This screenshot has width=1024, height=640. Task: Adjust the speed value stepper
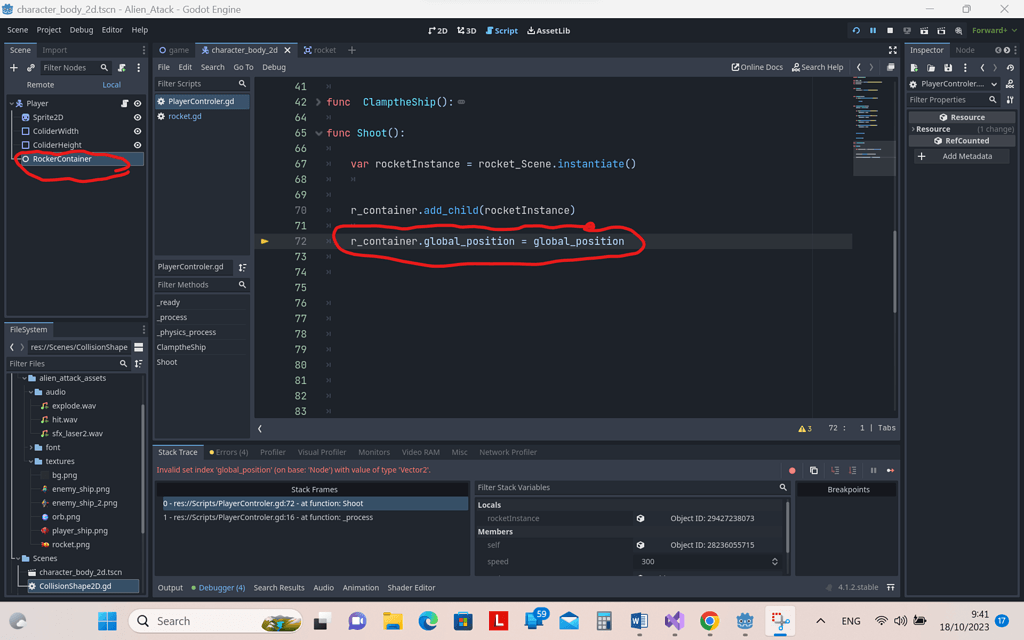pyautogui.click(x=774, y=562)
